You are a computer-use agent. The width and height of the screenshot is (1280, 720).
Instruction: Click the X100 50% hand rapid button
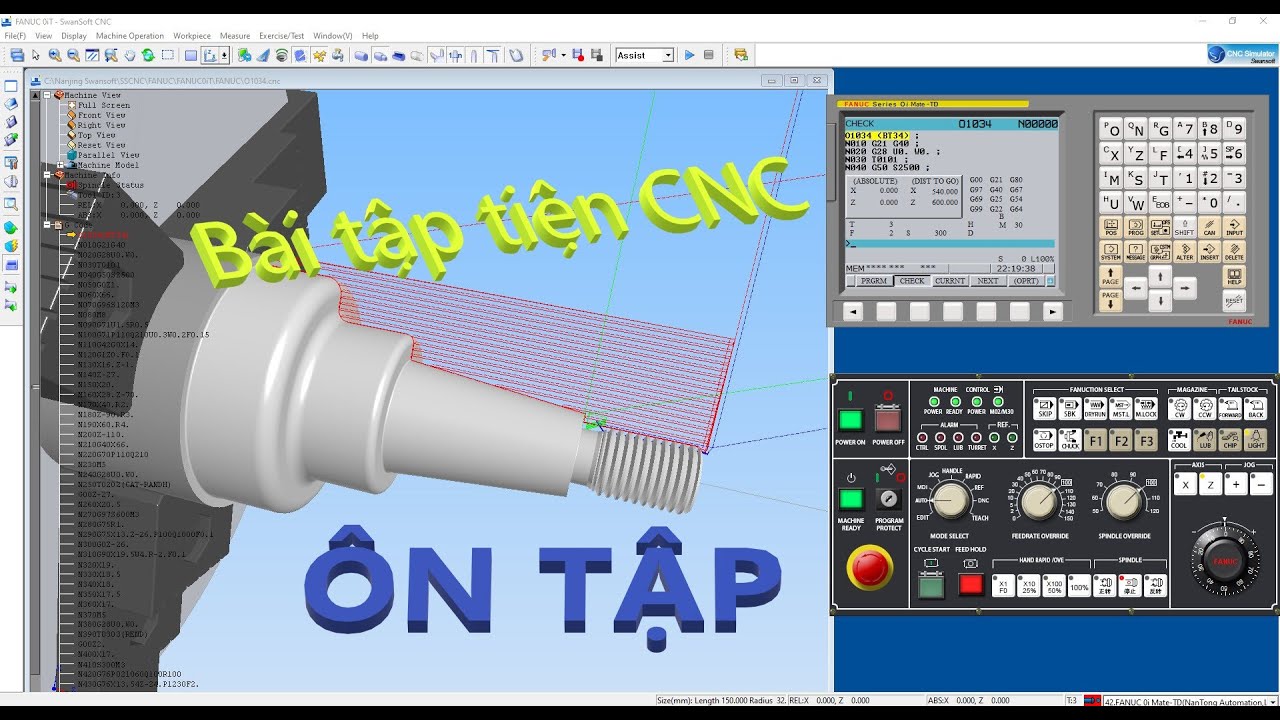tap(1053, 586)
